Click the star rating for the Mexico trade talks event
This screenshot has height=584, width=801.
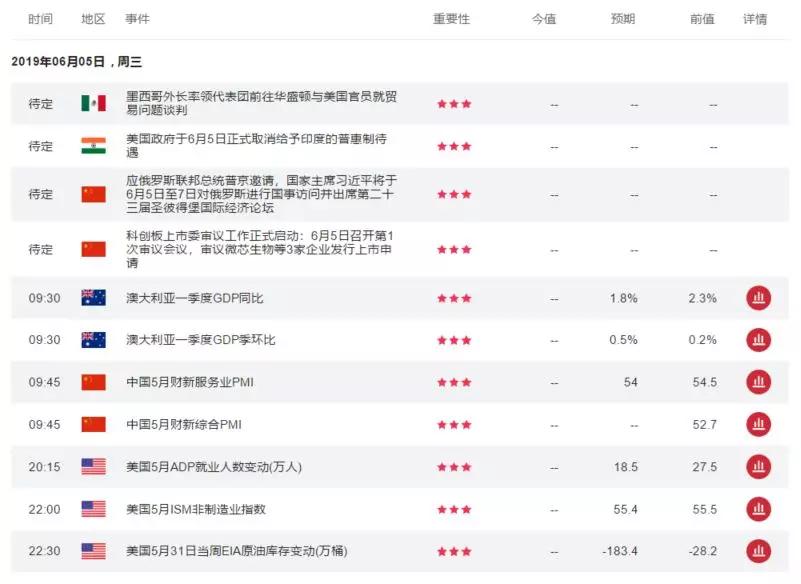453,102
